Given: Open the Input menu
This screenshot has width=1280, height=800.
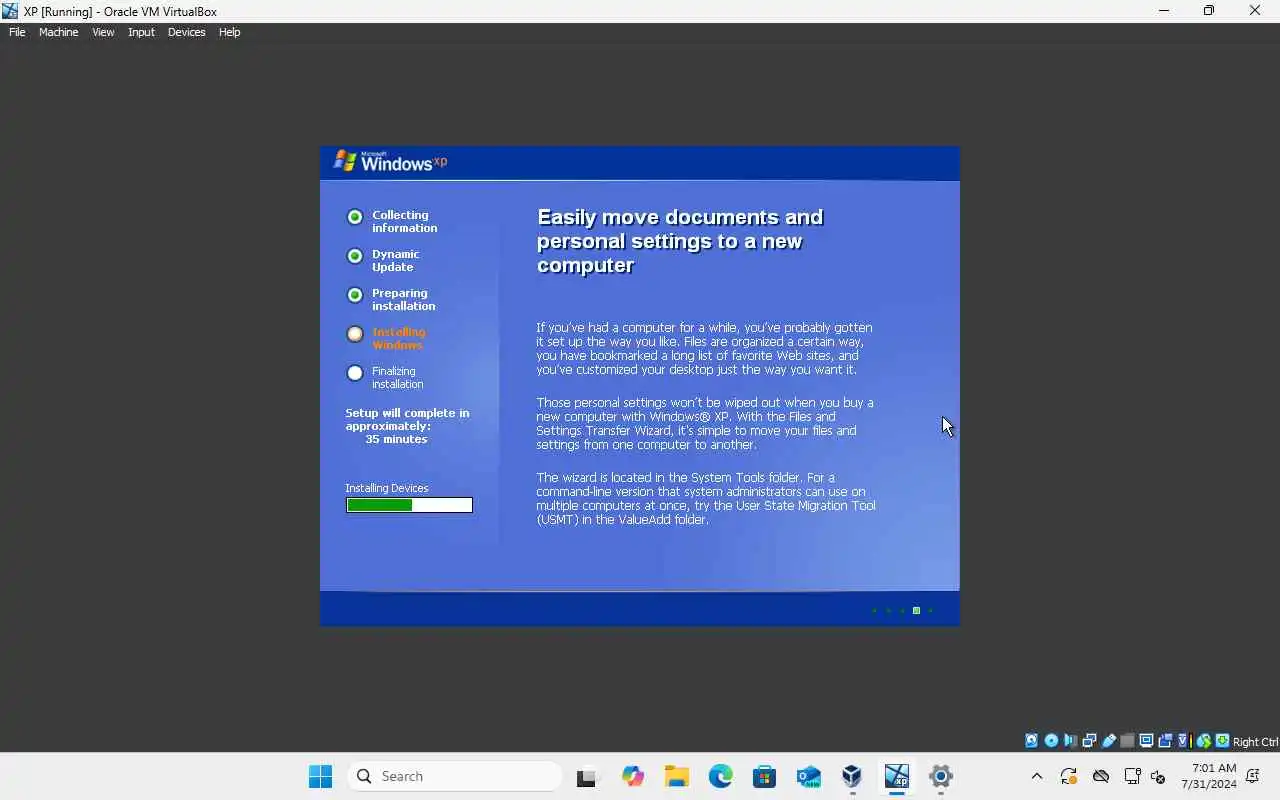Looking at the screenshot, I should click(x=141, y=32).
